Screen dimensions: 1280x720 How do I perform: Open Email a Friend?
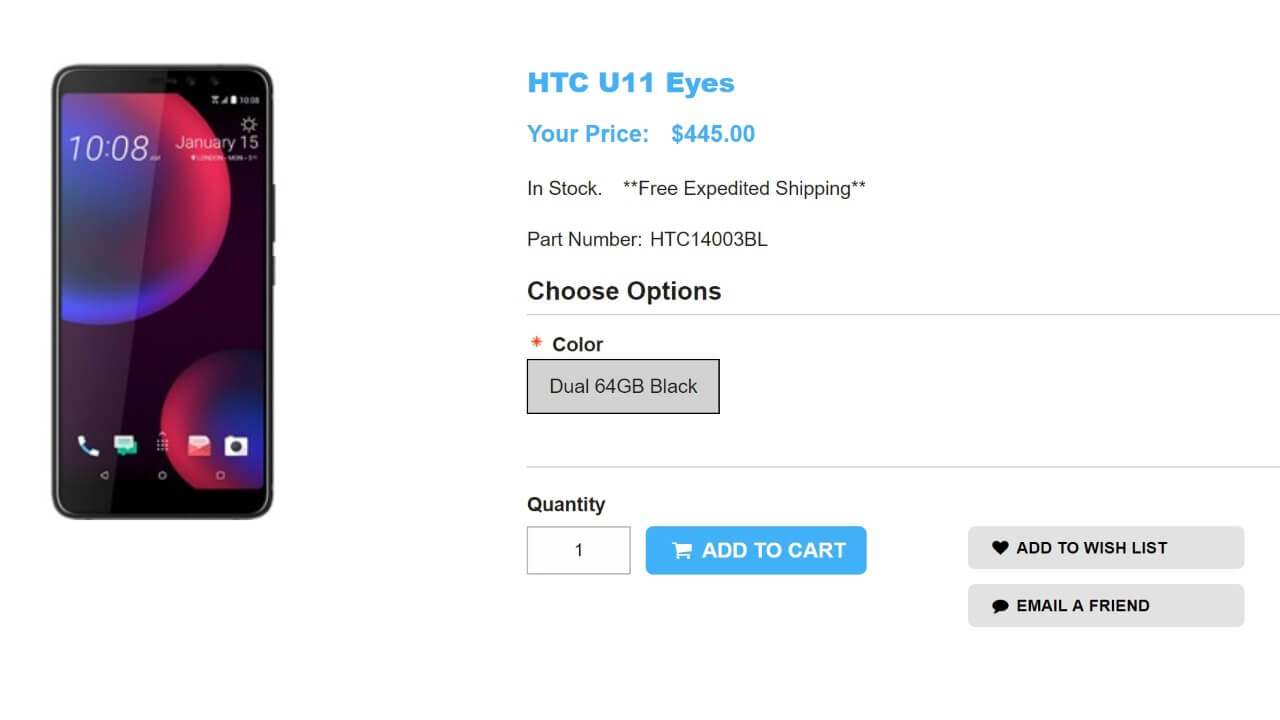(1105, 606)
